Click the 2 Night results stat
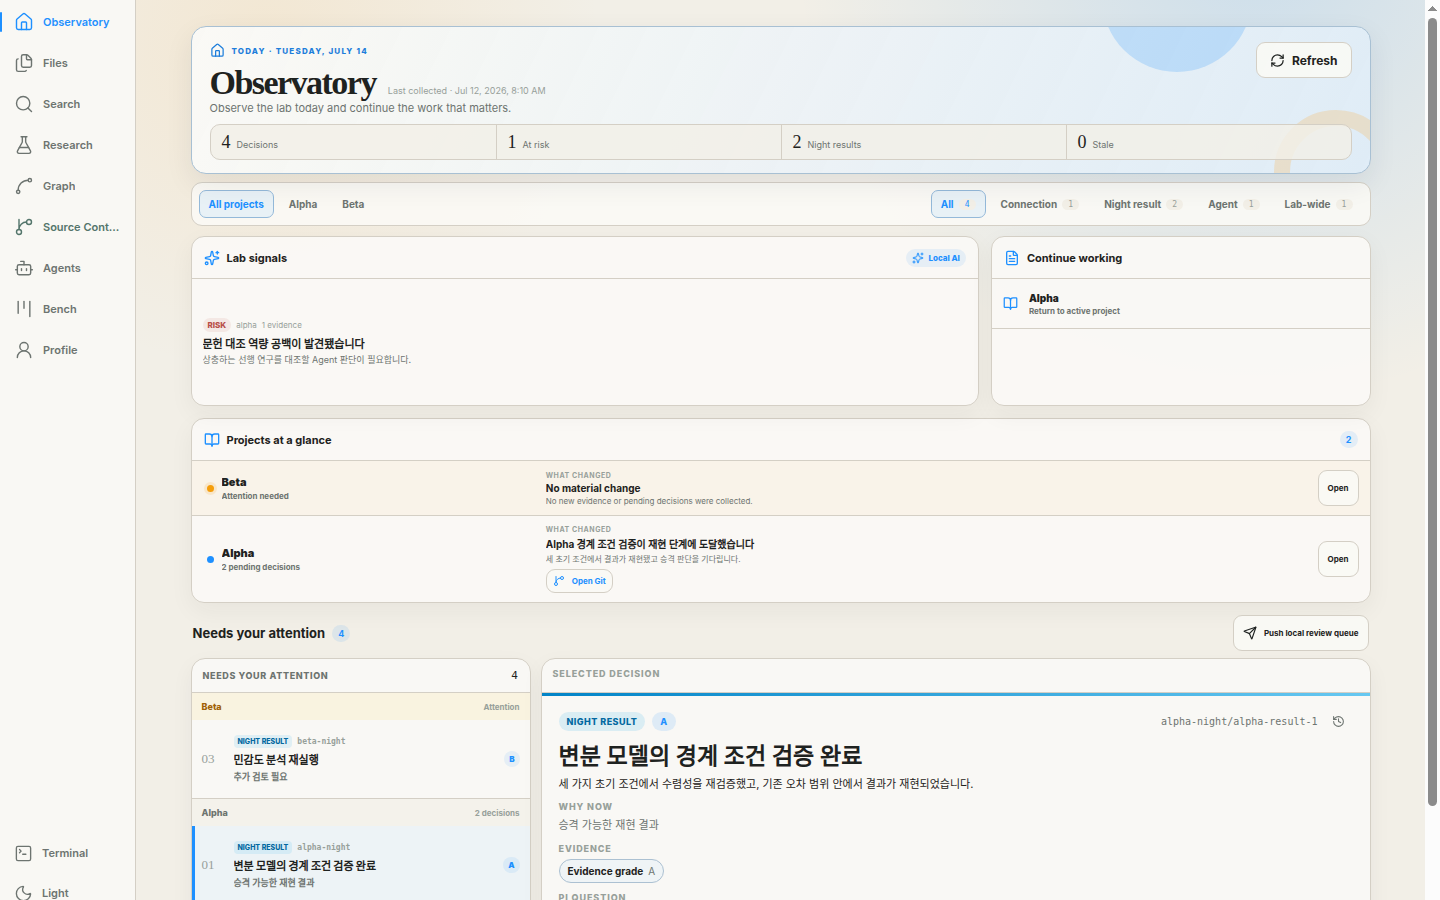The height and width of the screenshot is (900, 1440). point(923,142)
